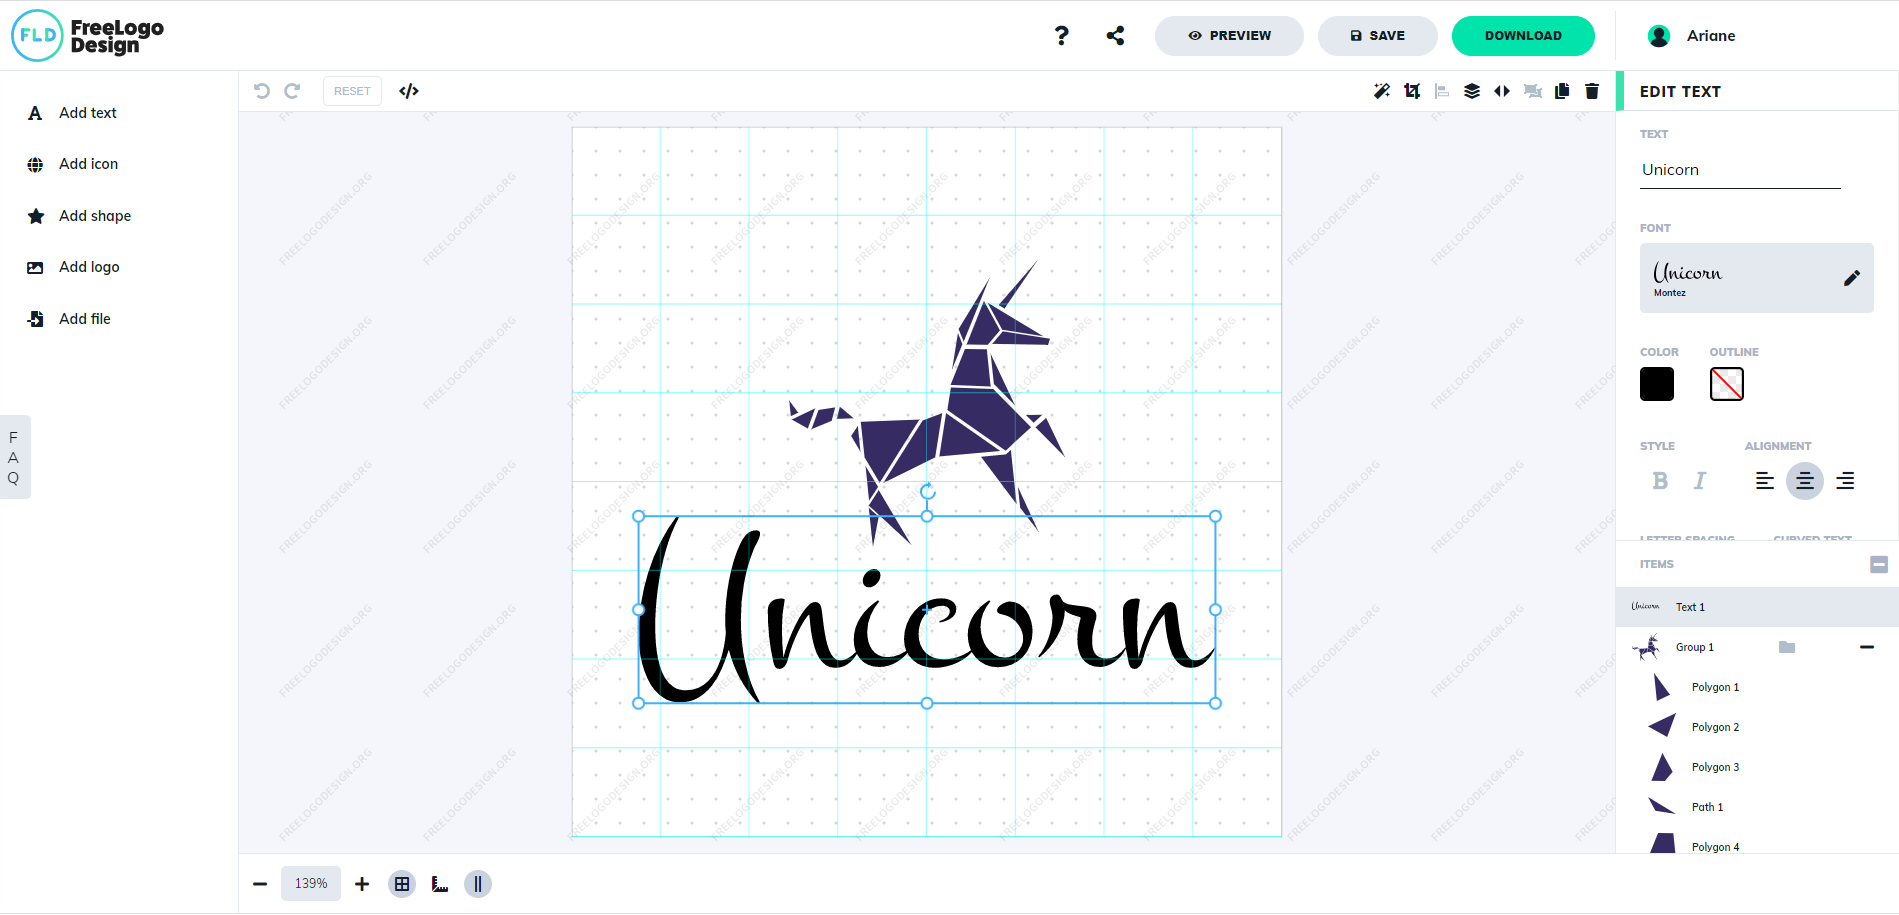Toggle the ruler display
This screenshot has width=1899, height=915.
point(439,883)
